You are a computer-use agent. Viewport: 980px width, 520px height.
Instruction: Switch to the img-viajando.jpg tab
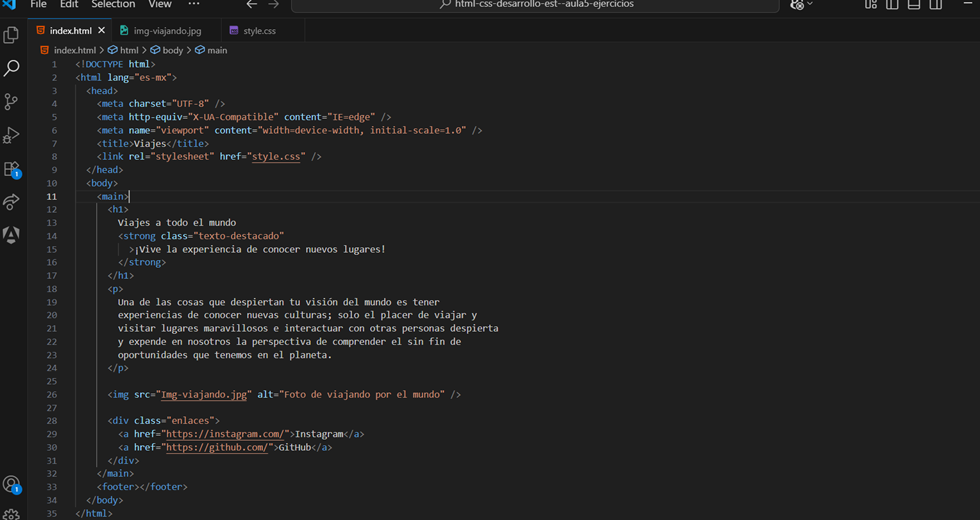pos(167,31)
